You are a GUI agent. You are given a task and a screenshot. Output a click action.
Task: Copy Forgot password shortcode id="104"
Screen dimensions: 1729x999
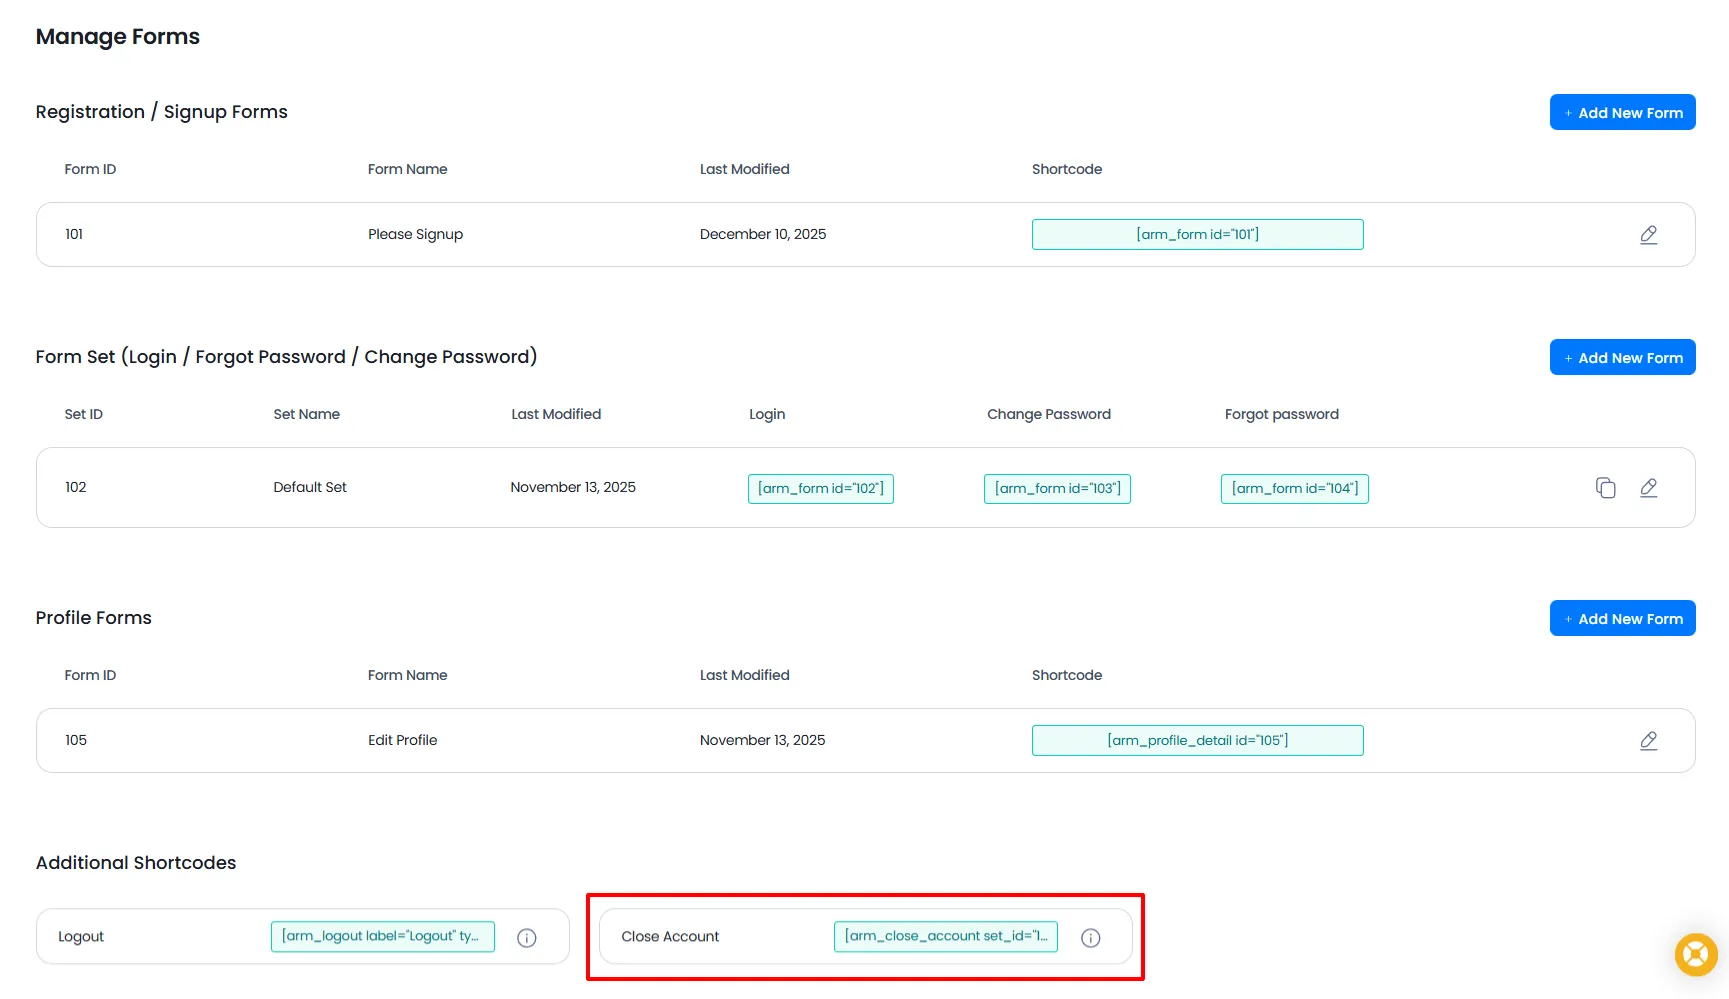pyautogui.click(x=1294, y=489)
